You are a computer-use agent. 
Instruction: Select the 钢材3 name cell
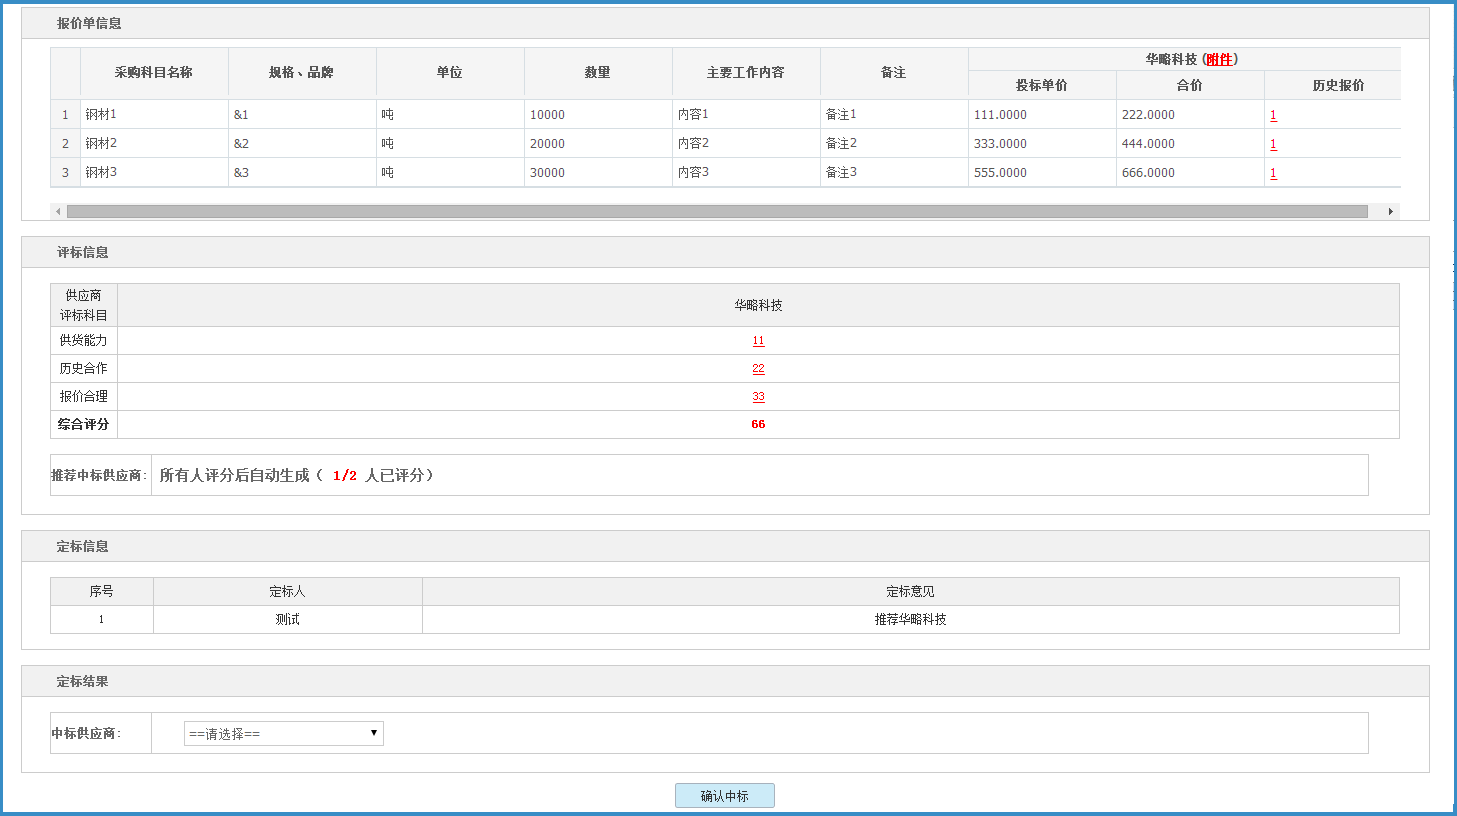click(154, 172)
